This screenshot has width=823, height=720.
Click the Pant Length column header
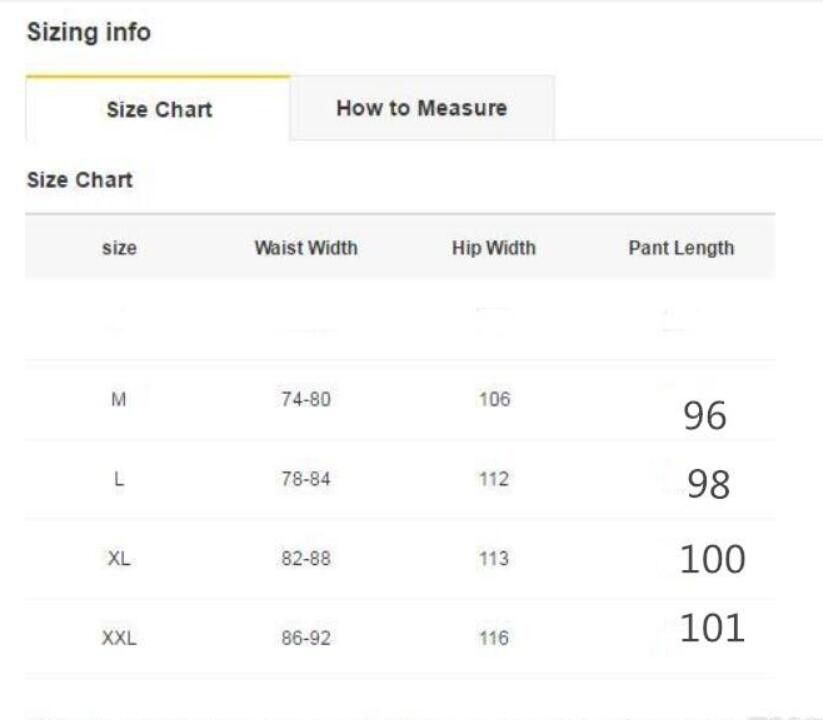pyautogui.click(x=681, y=248)
